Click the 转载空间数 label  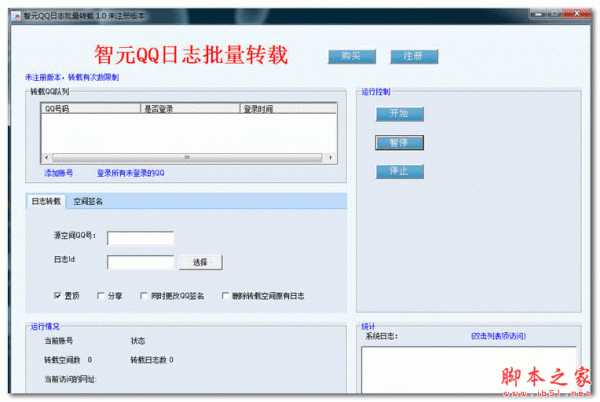(62, 360)
